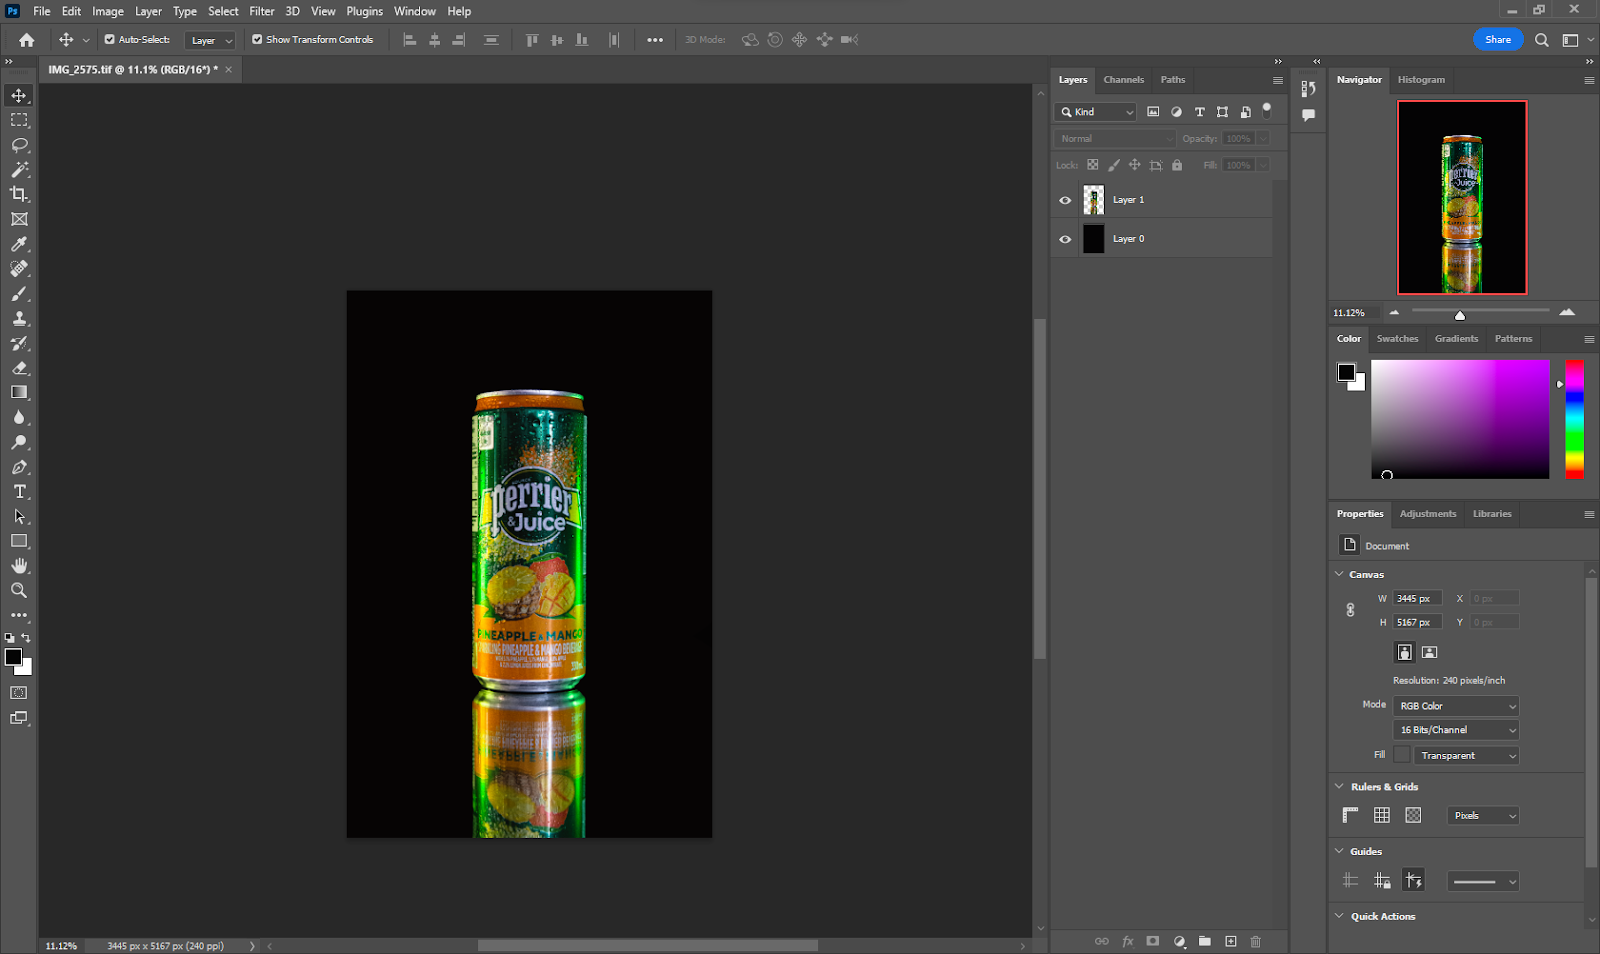Switch to the Paths tab
Viewport: 1600px width, 954px height.
[x=1173, y=80]
